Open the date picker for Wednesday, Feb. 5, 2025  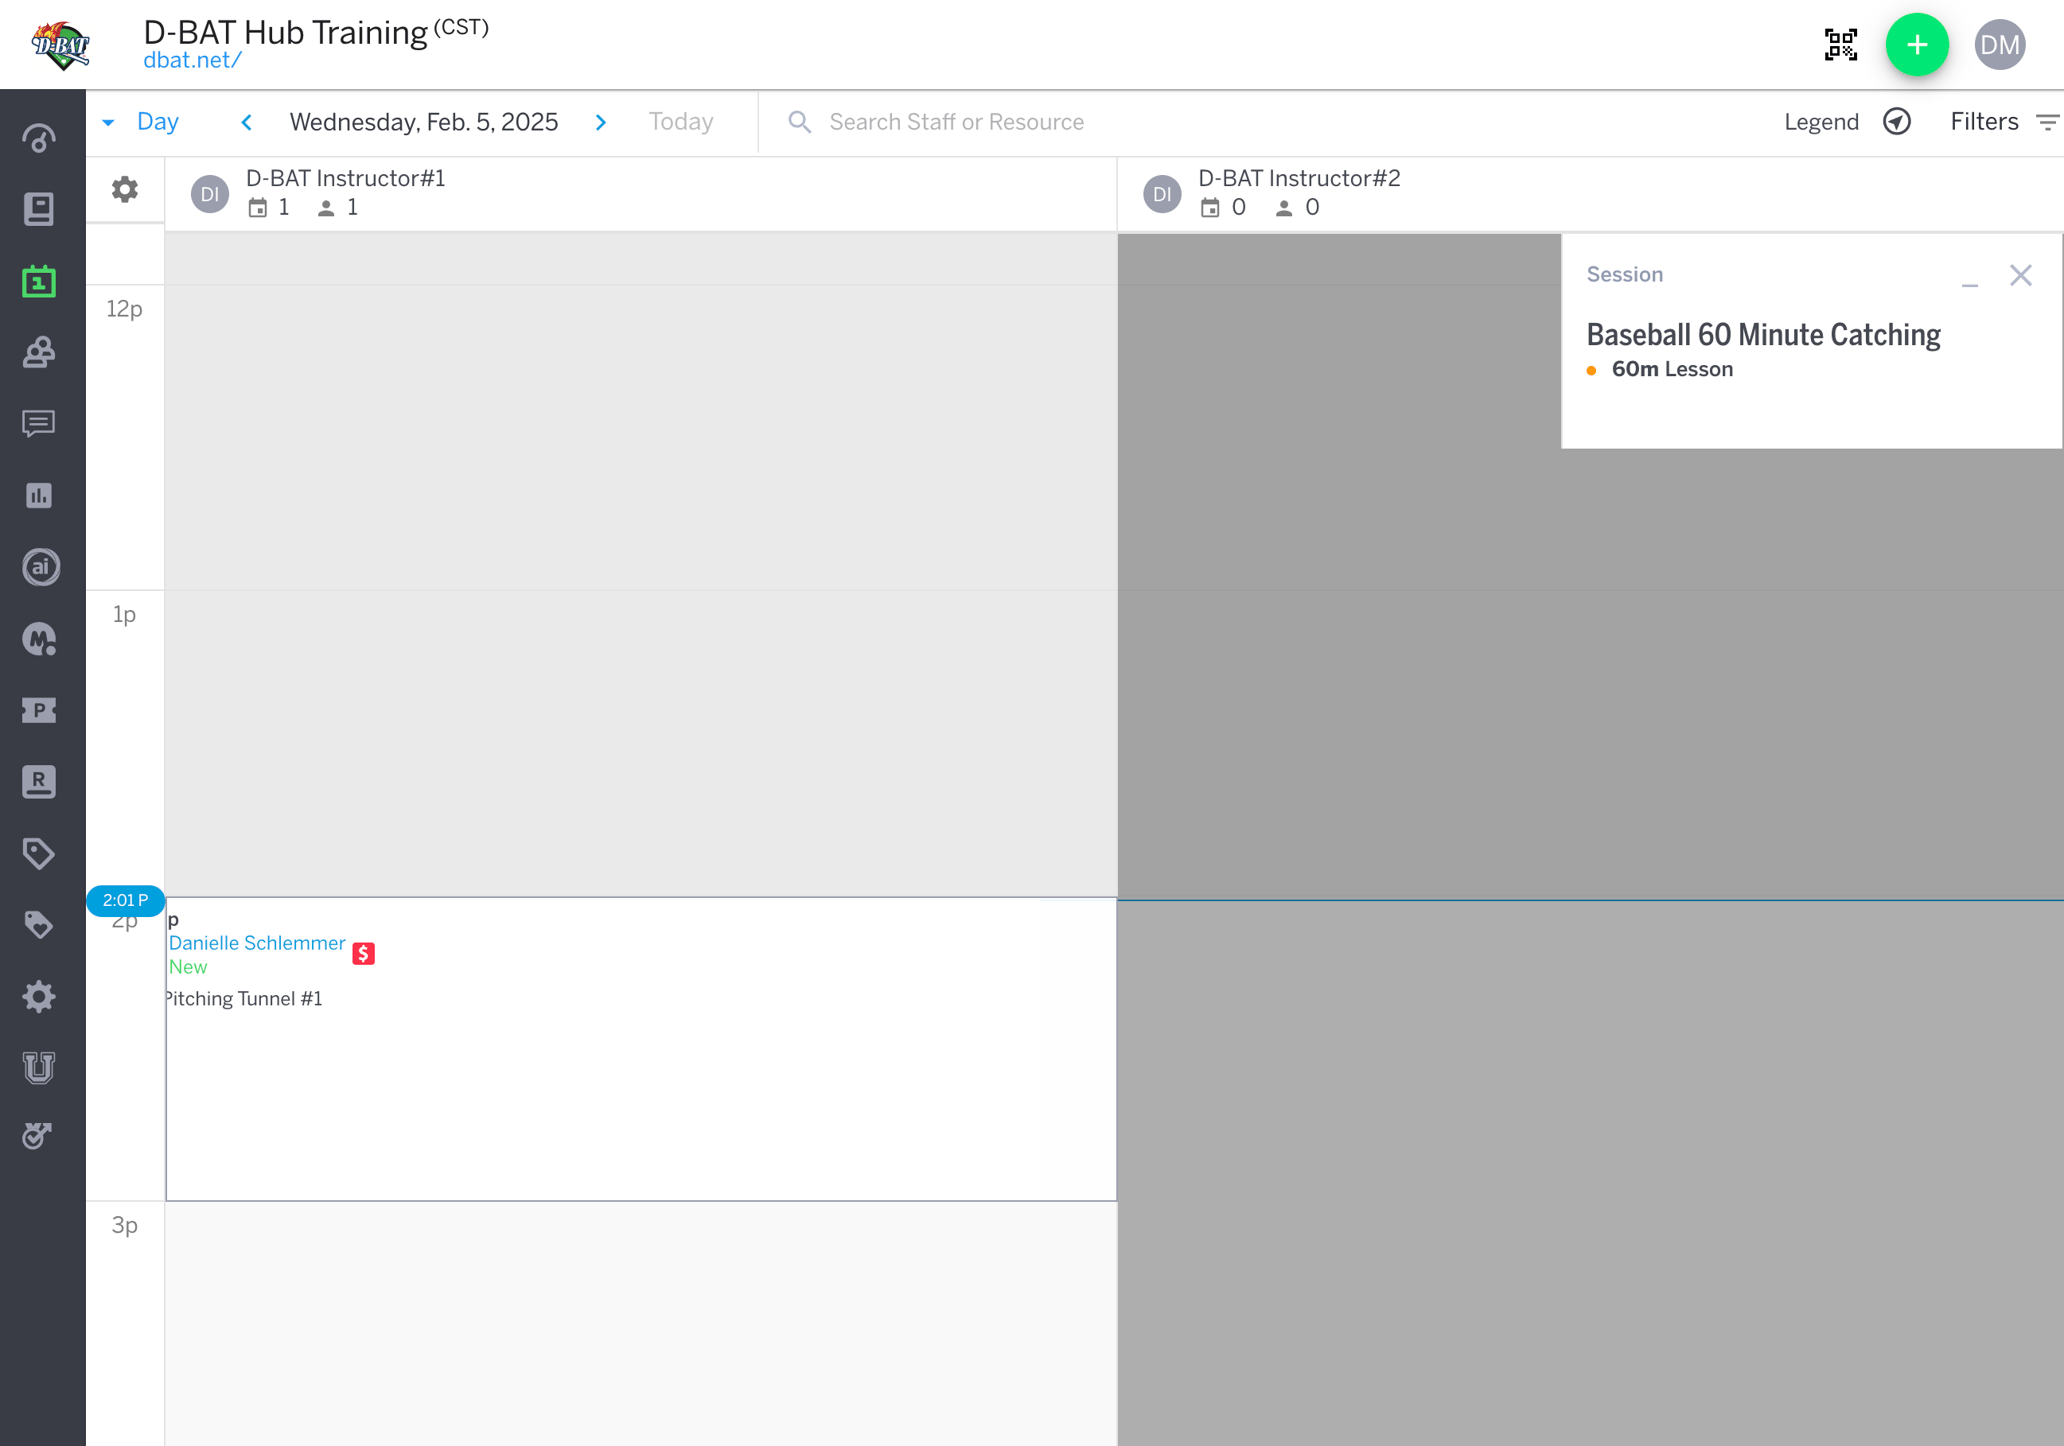coord(424,122)
